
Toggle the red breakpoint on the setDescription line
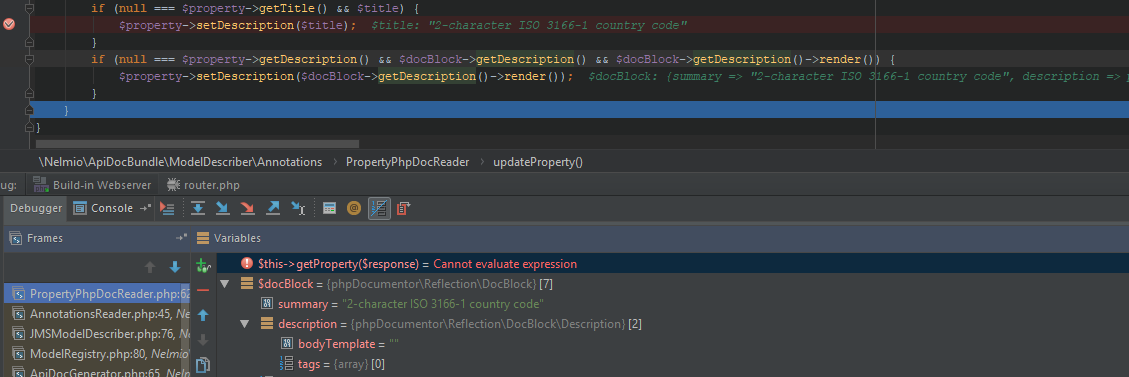point(9,25)
